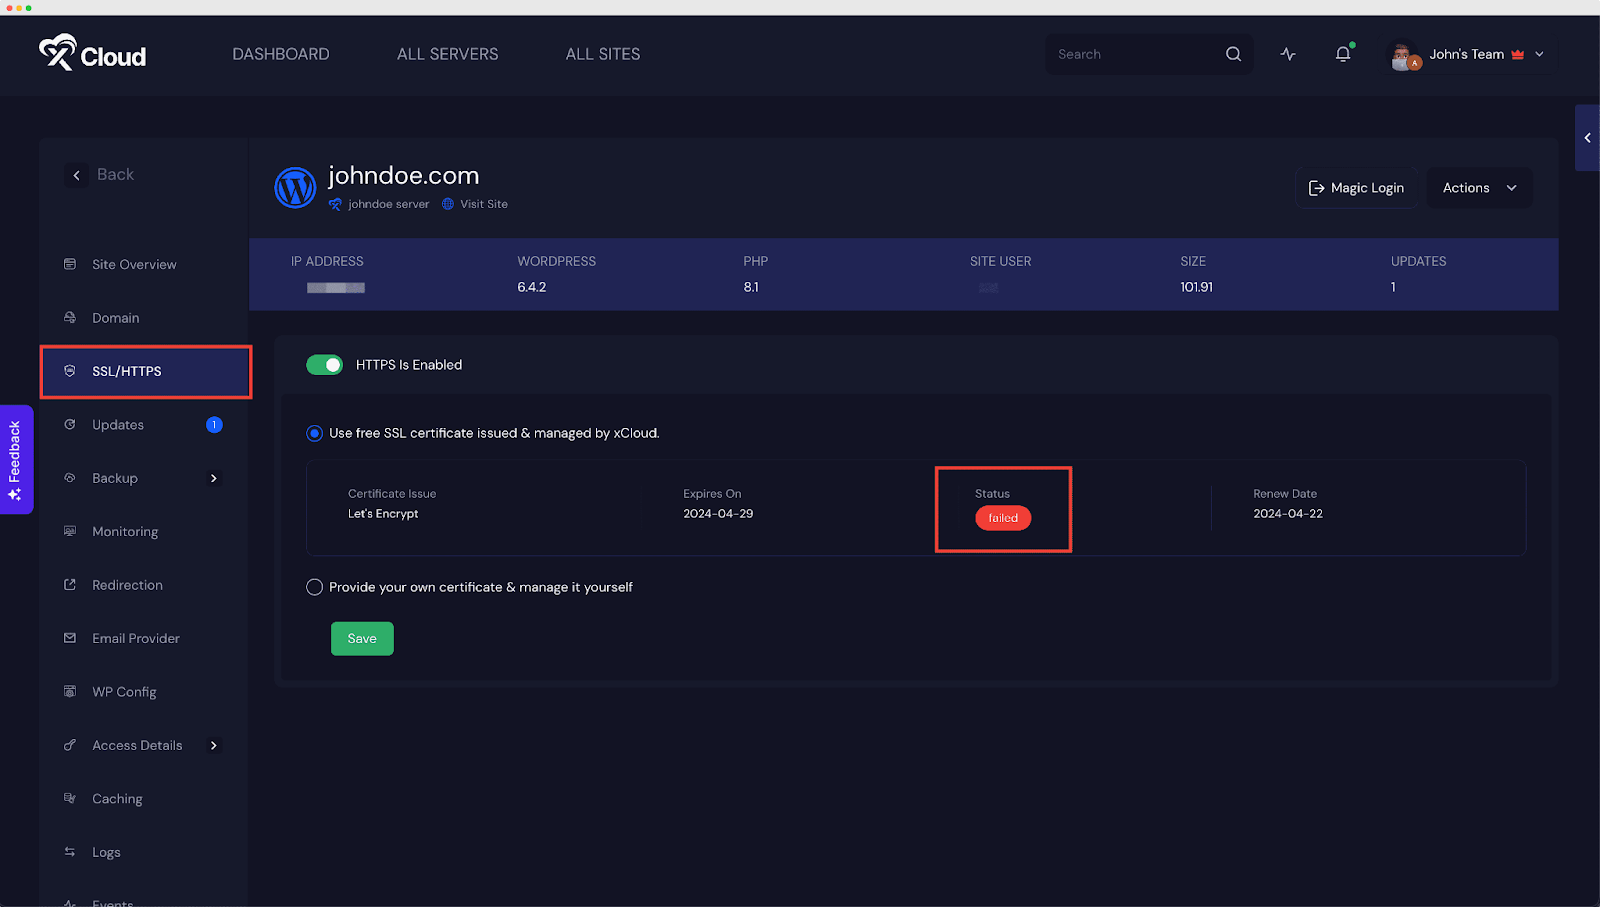Screen dimensions: 1600x907
Task: Select the free xCloud SSL certificate option
Action: [314, 433]
